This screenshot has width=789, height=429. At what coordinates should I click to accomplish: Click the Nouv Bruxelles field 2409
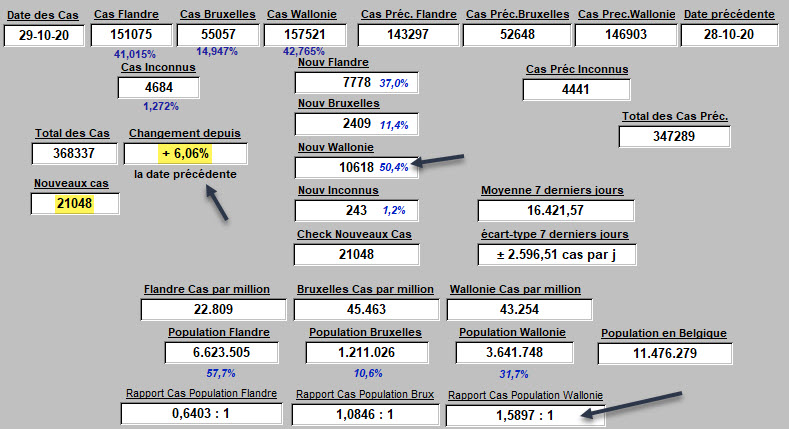point(356,124)
